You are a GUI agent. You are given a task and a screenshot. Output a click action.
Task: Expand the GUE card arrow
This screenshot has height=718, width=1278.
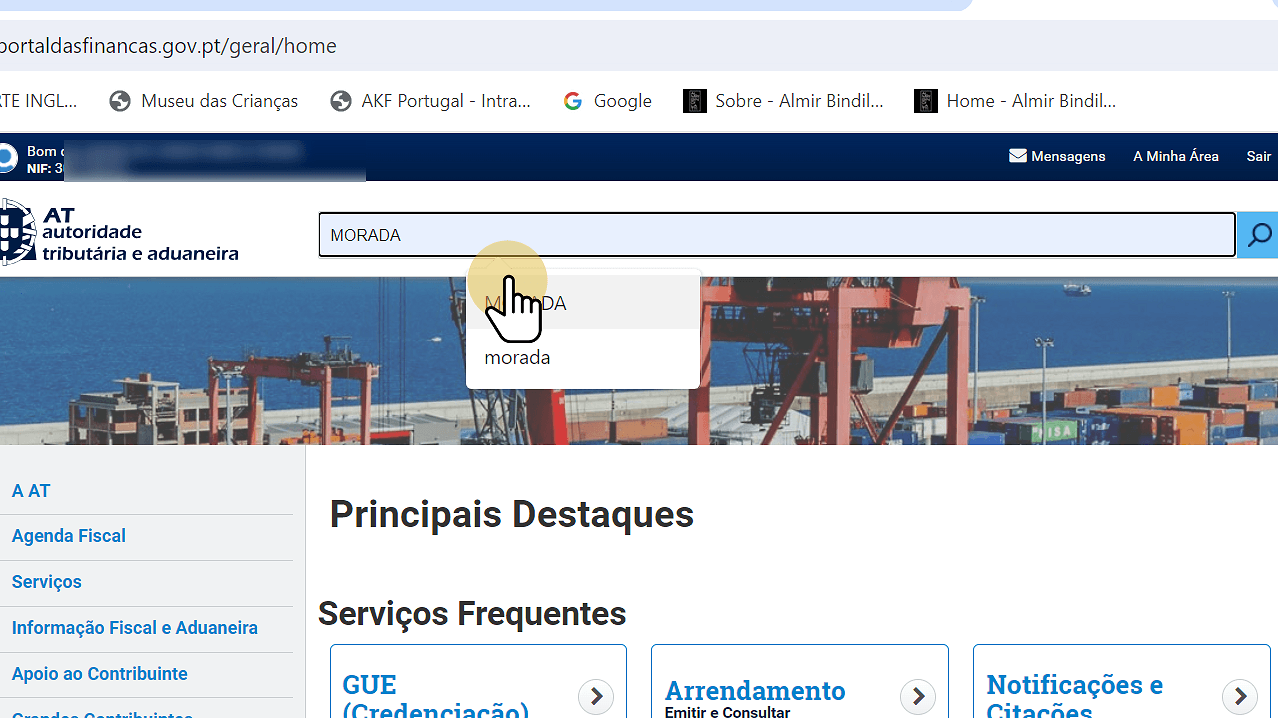tap(596, 696)
